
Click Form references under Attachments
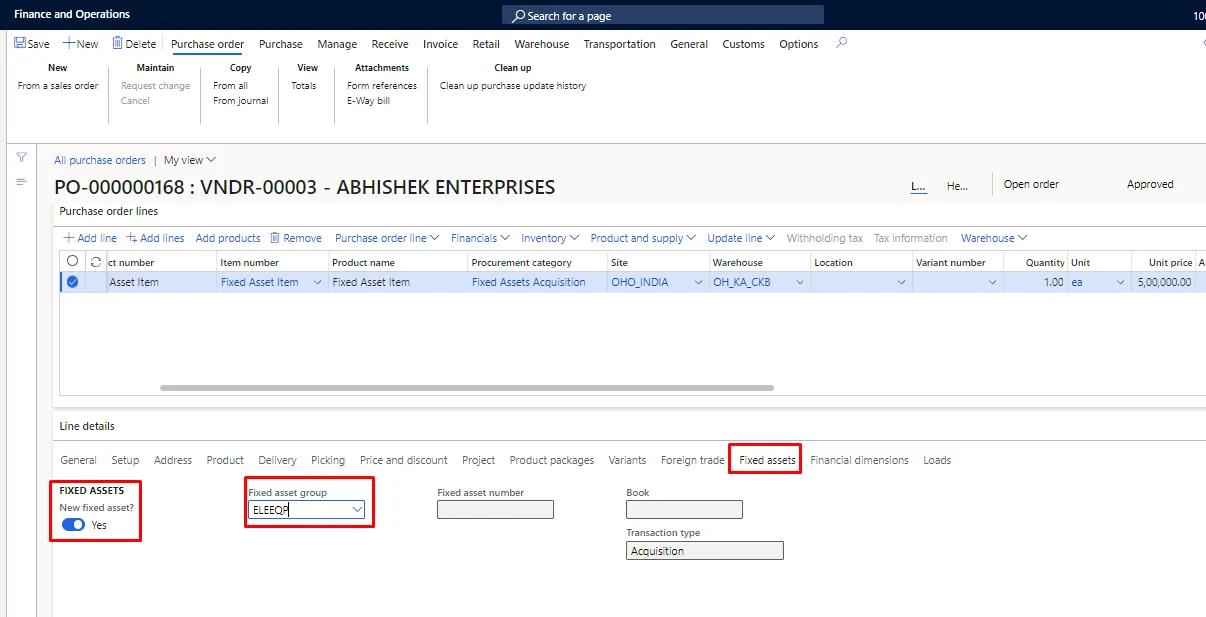382,86
